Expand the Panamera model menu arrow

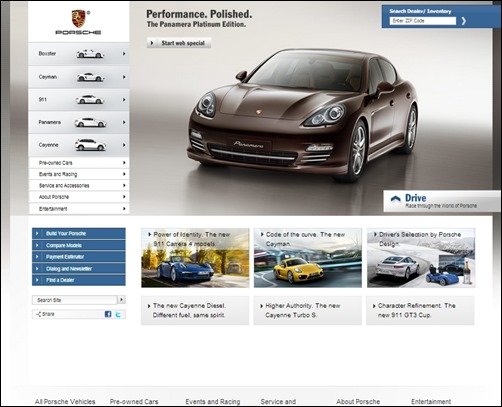(124, 122)
